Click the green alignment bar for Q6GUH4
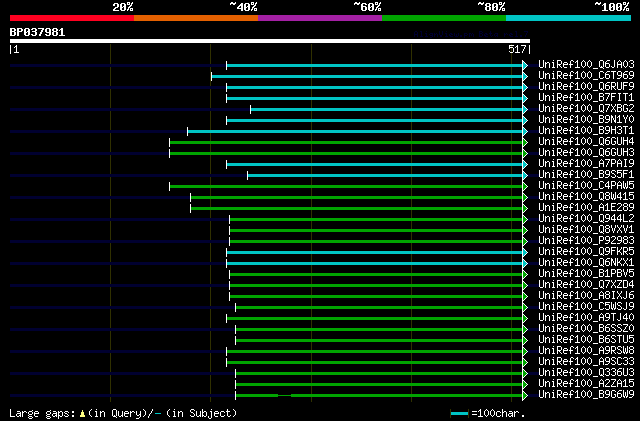Image resolution: width=640 pixels, height=421 pixels. click(346, 143)
